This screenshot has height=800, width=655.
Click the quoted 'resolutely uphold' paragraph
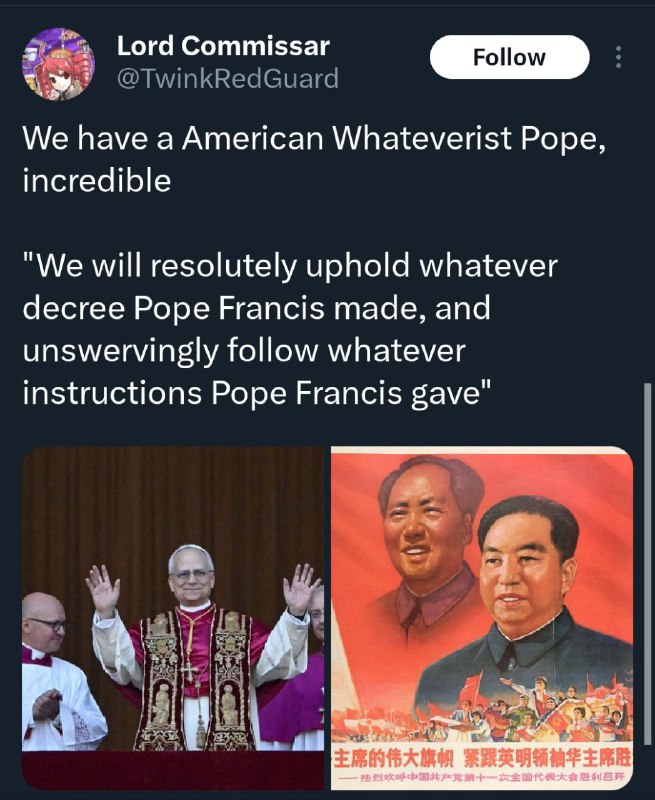pos(290,329)
